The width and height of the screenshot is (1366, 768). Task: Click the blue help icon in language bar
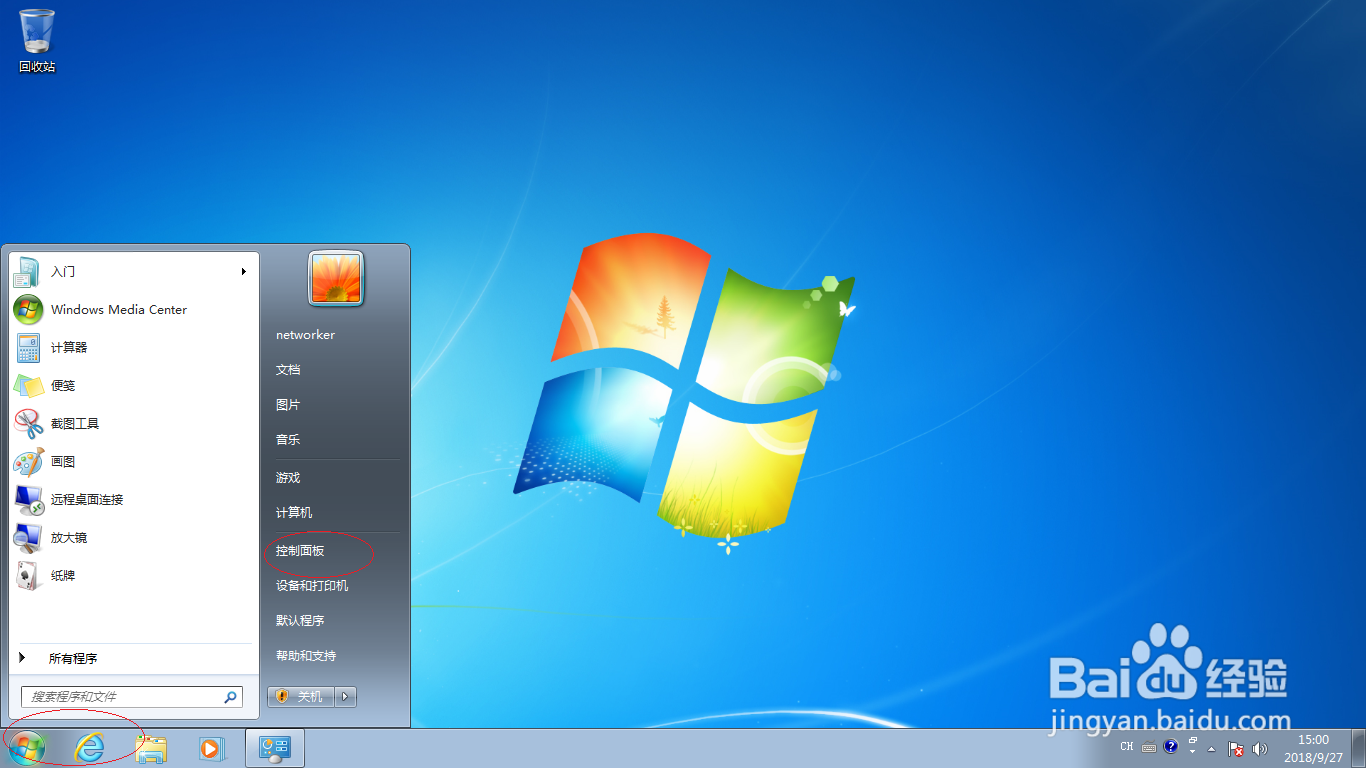[1171, 747]
